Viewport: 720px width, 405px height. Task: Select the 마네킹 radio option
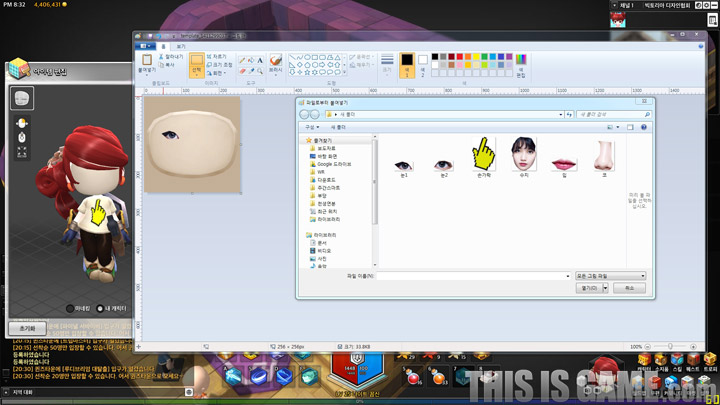click(x=70, y=307)
